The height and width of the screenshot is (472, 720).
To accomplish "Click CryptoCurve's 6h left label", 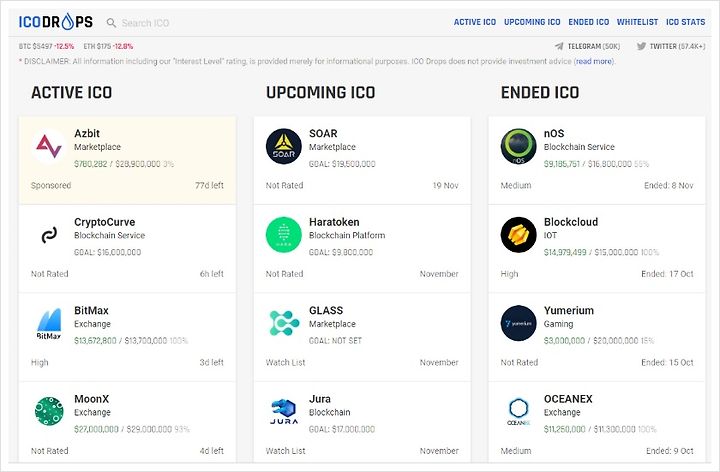I will (212, 274).
